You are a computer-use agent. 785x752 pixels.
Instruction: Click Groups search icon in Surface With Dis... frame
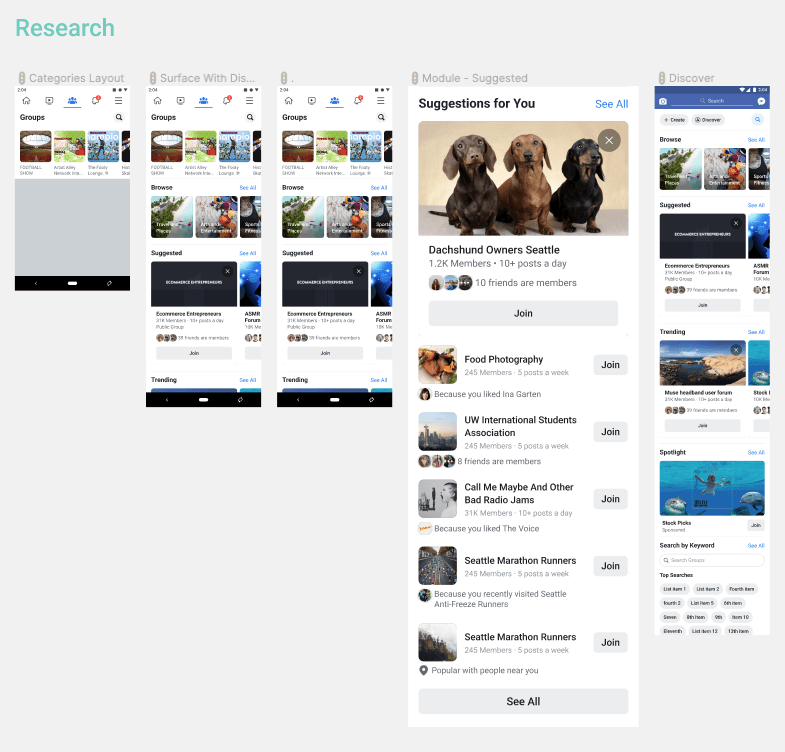[x=250, y=117]
